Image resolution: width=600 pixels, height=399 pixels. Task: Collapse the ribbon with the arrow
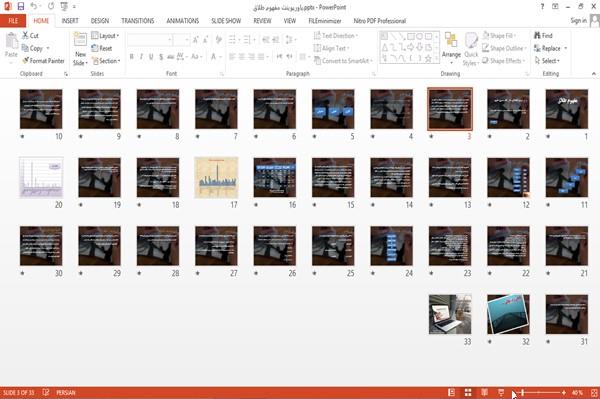pos(593,73)
